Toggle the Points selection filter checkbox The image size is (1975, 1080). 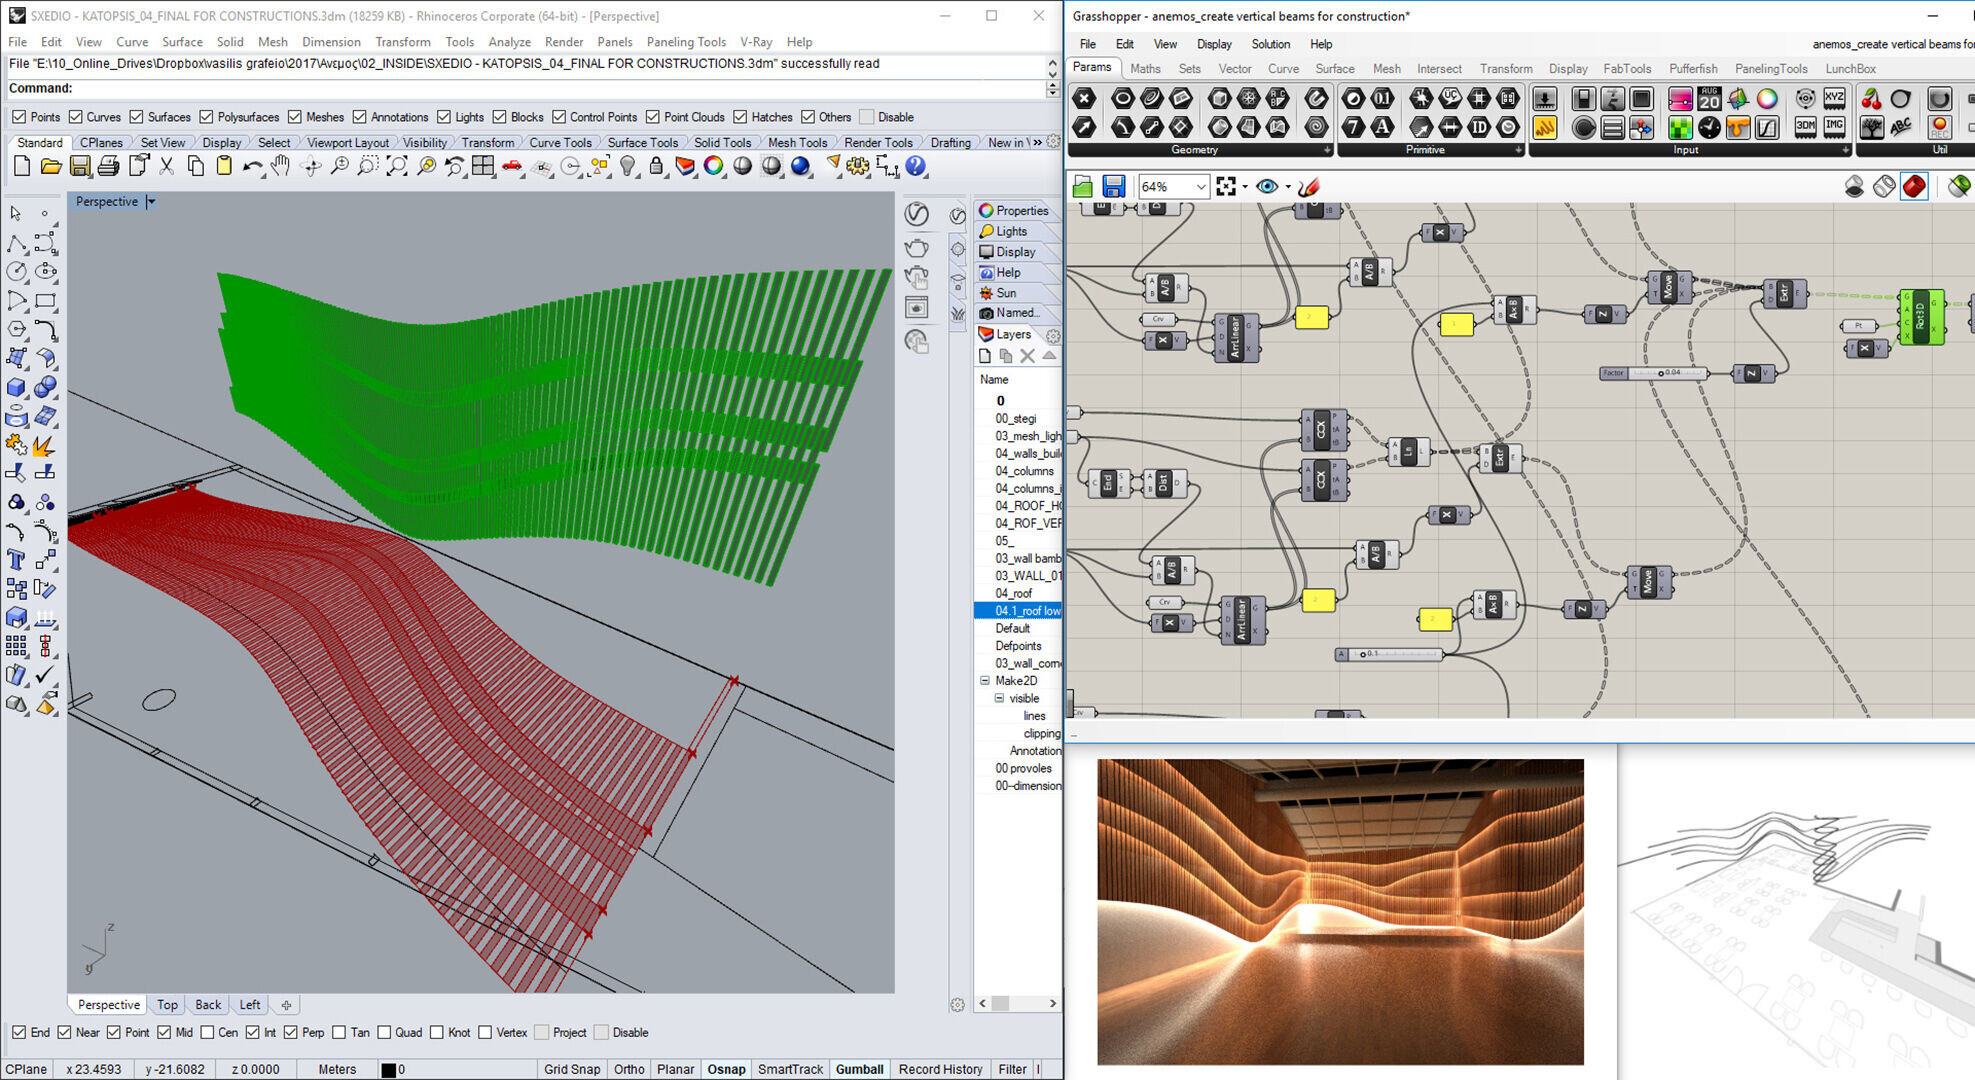[x=19, y=117]
